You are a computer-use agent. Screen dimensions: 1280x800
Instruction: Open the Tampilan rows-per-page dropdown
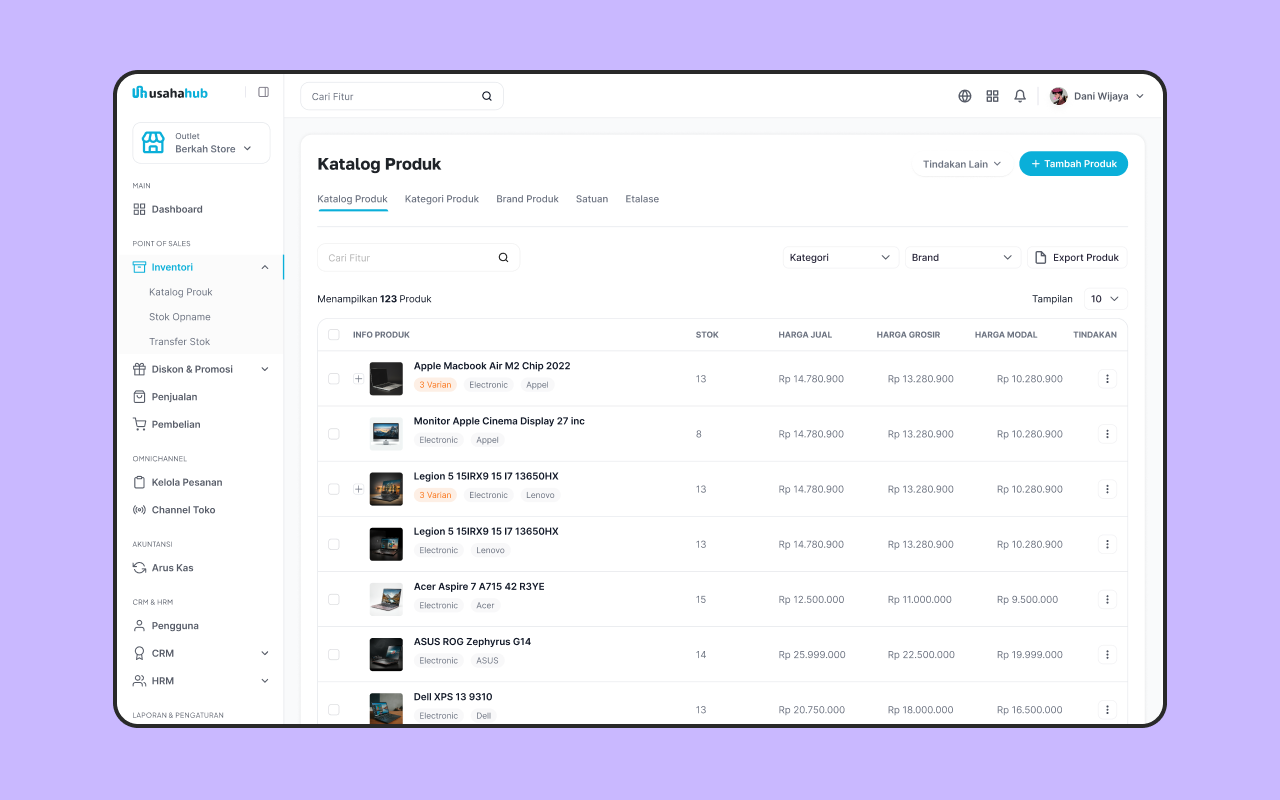click(x=1105, y=299)
